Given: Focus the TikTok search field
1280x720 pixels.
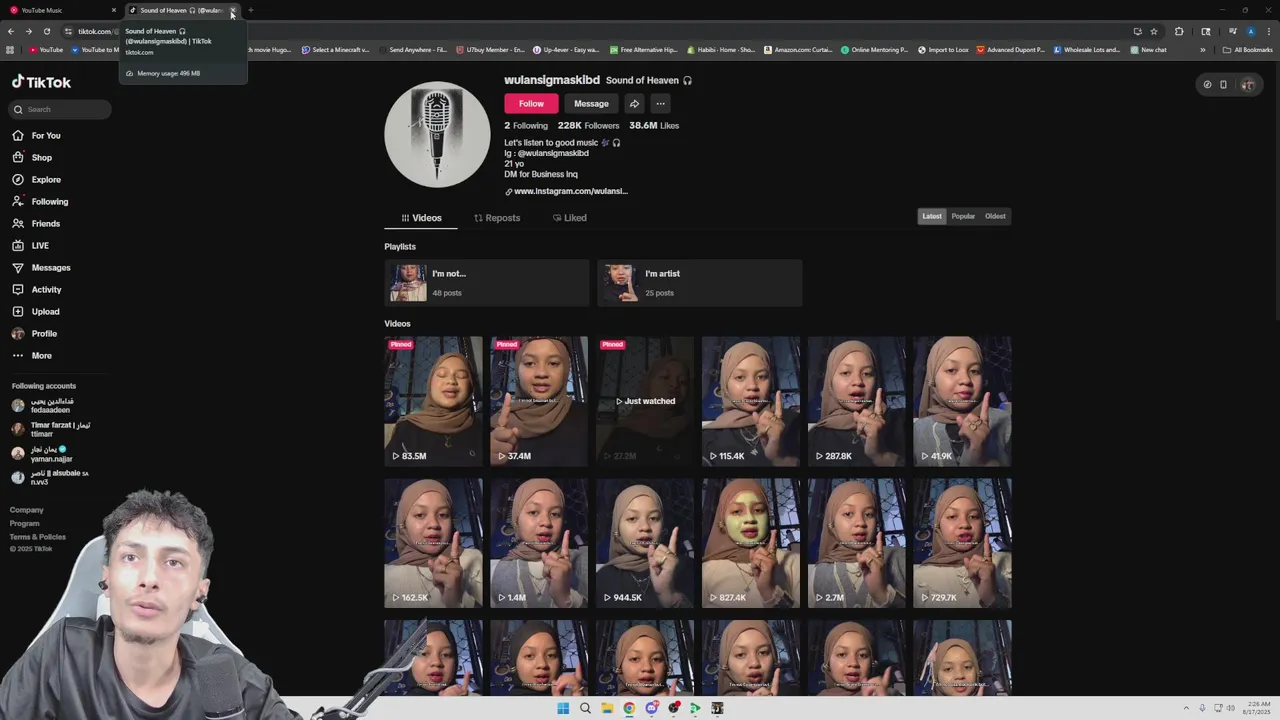Looking at the screenshot, I should [60, 109].
